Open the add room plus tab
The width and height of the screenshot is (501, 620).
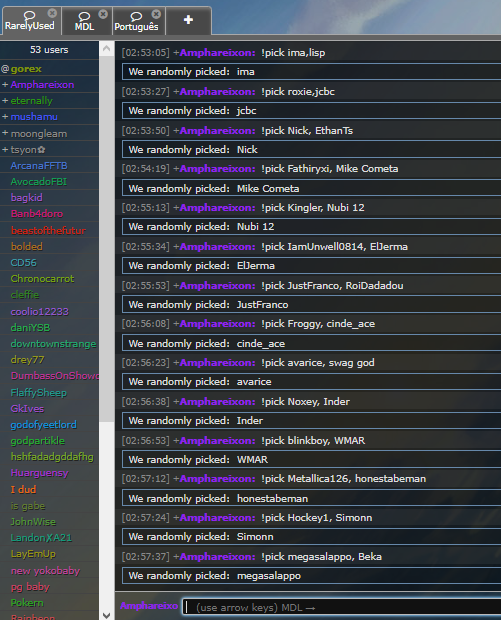pyautogui.click(x=188, y=20)
